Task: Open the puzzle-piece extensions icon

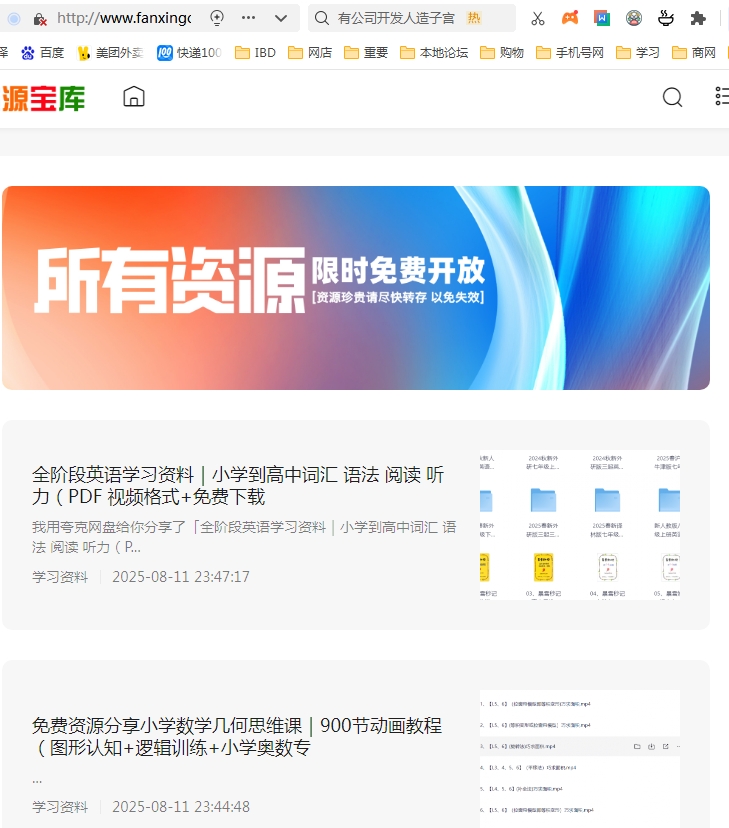Action: pos(698,18)
